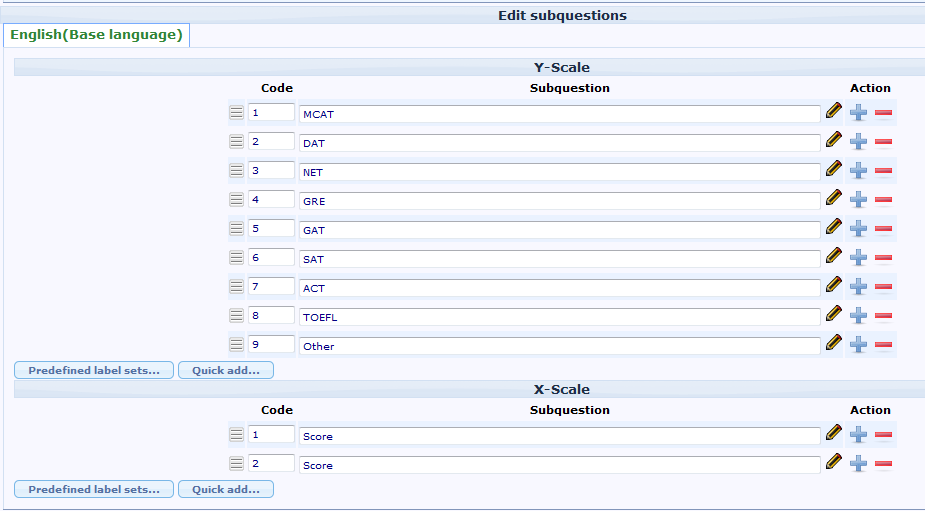Click the code field containing 5
Image resolution: width=925 pixels, height=511 pixels.
pos(271,229)
